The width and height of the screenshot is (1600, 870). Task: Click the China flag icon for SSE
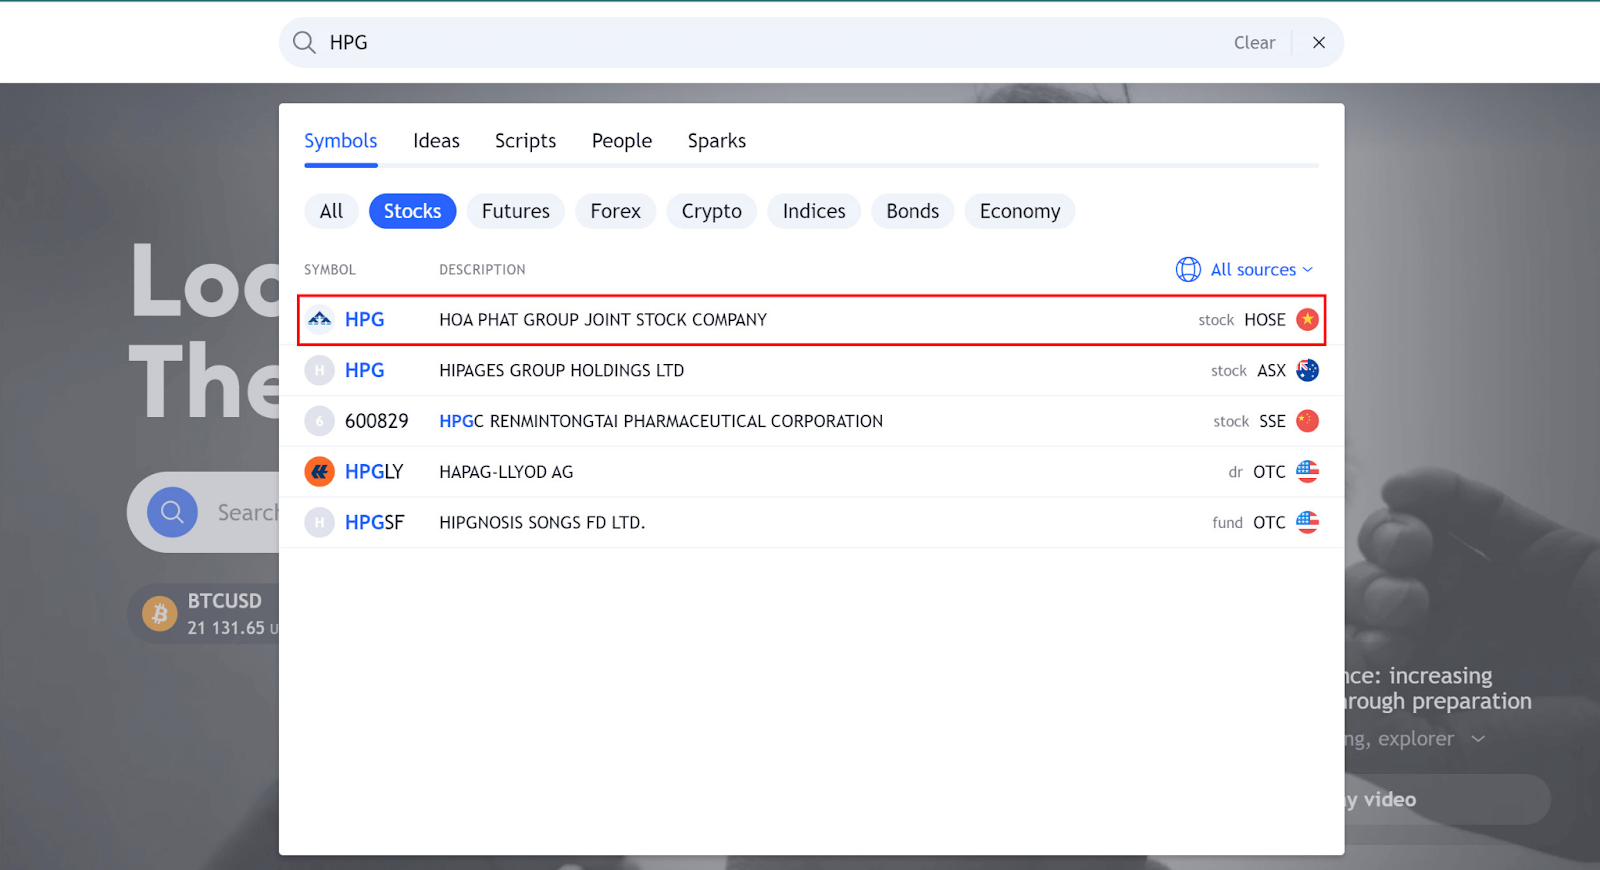click(1307, 421)
